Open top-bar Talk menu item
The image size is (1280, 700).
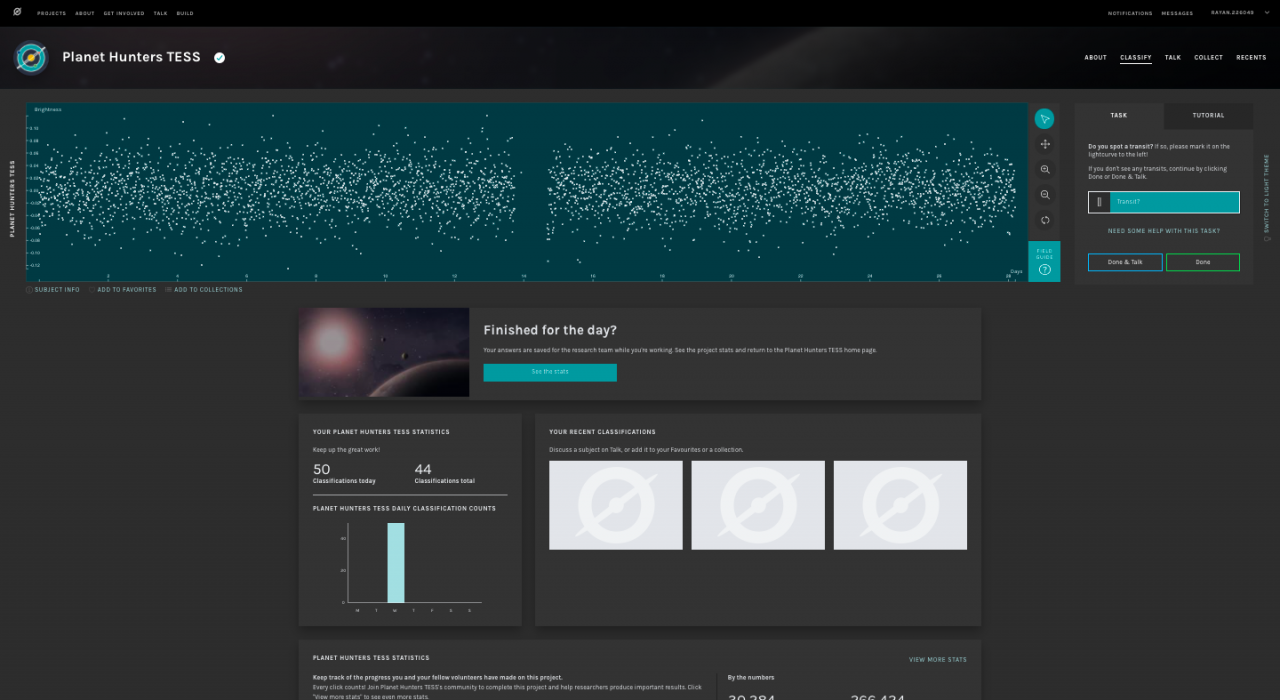(x=161, y=13)
